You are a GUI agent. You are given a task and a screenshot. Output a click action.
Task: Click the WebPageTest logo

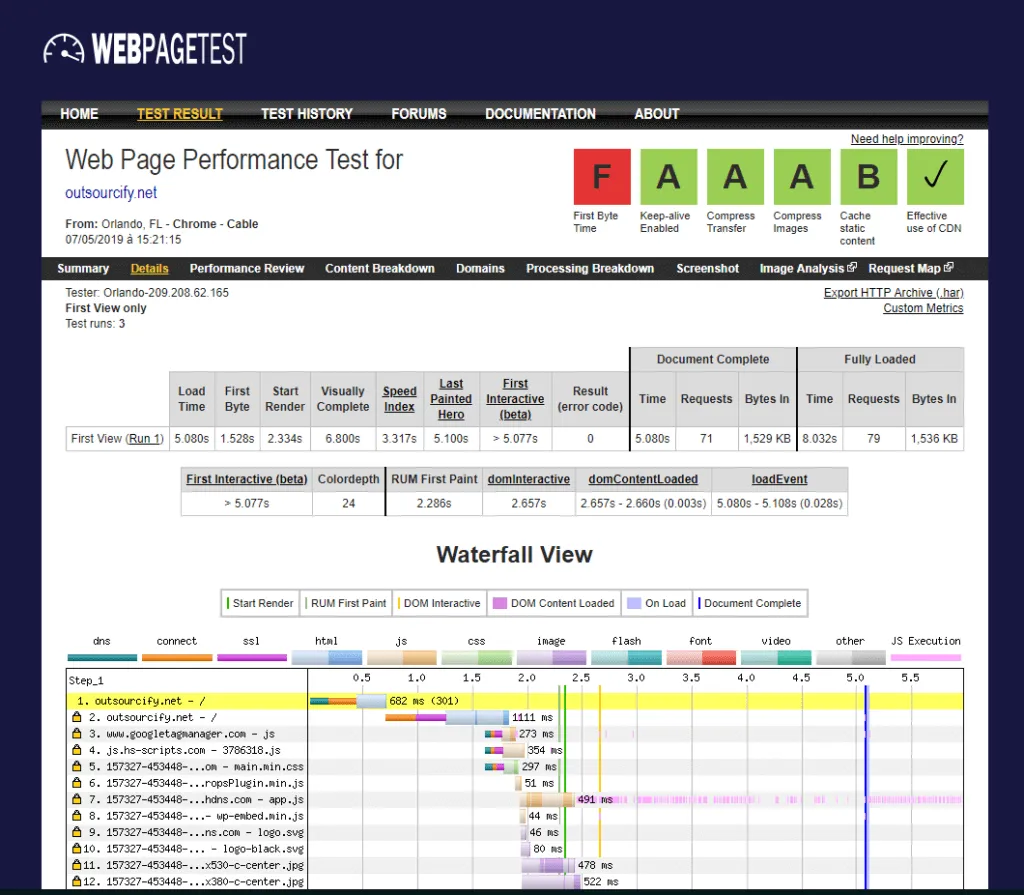(145, 48)
